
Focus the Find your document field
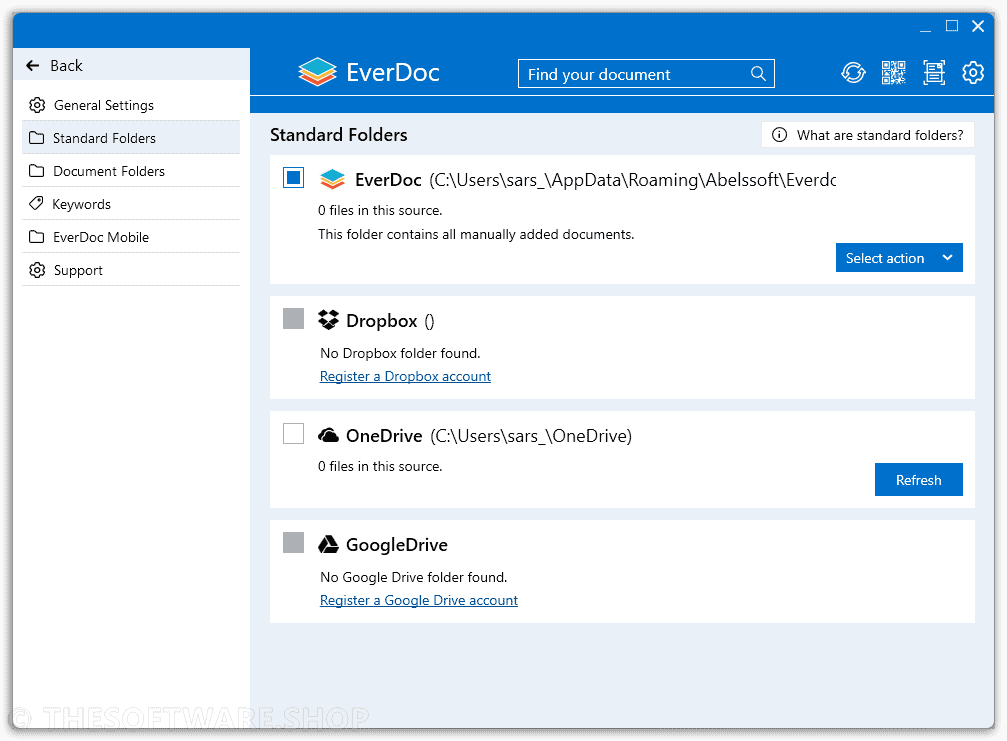[x=646, y=74]
